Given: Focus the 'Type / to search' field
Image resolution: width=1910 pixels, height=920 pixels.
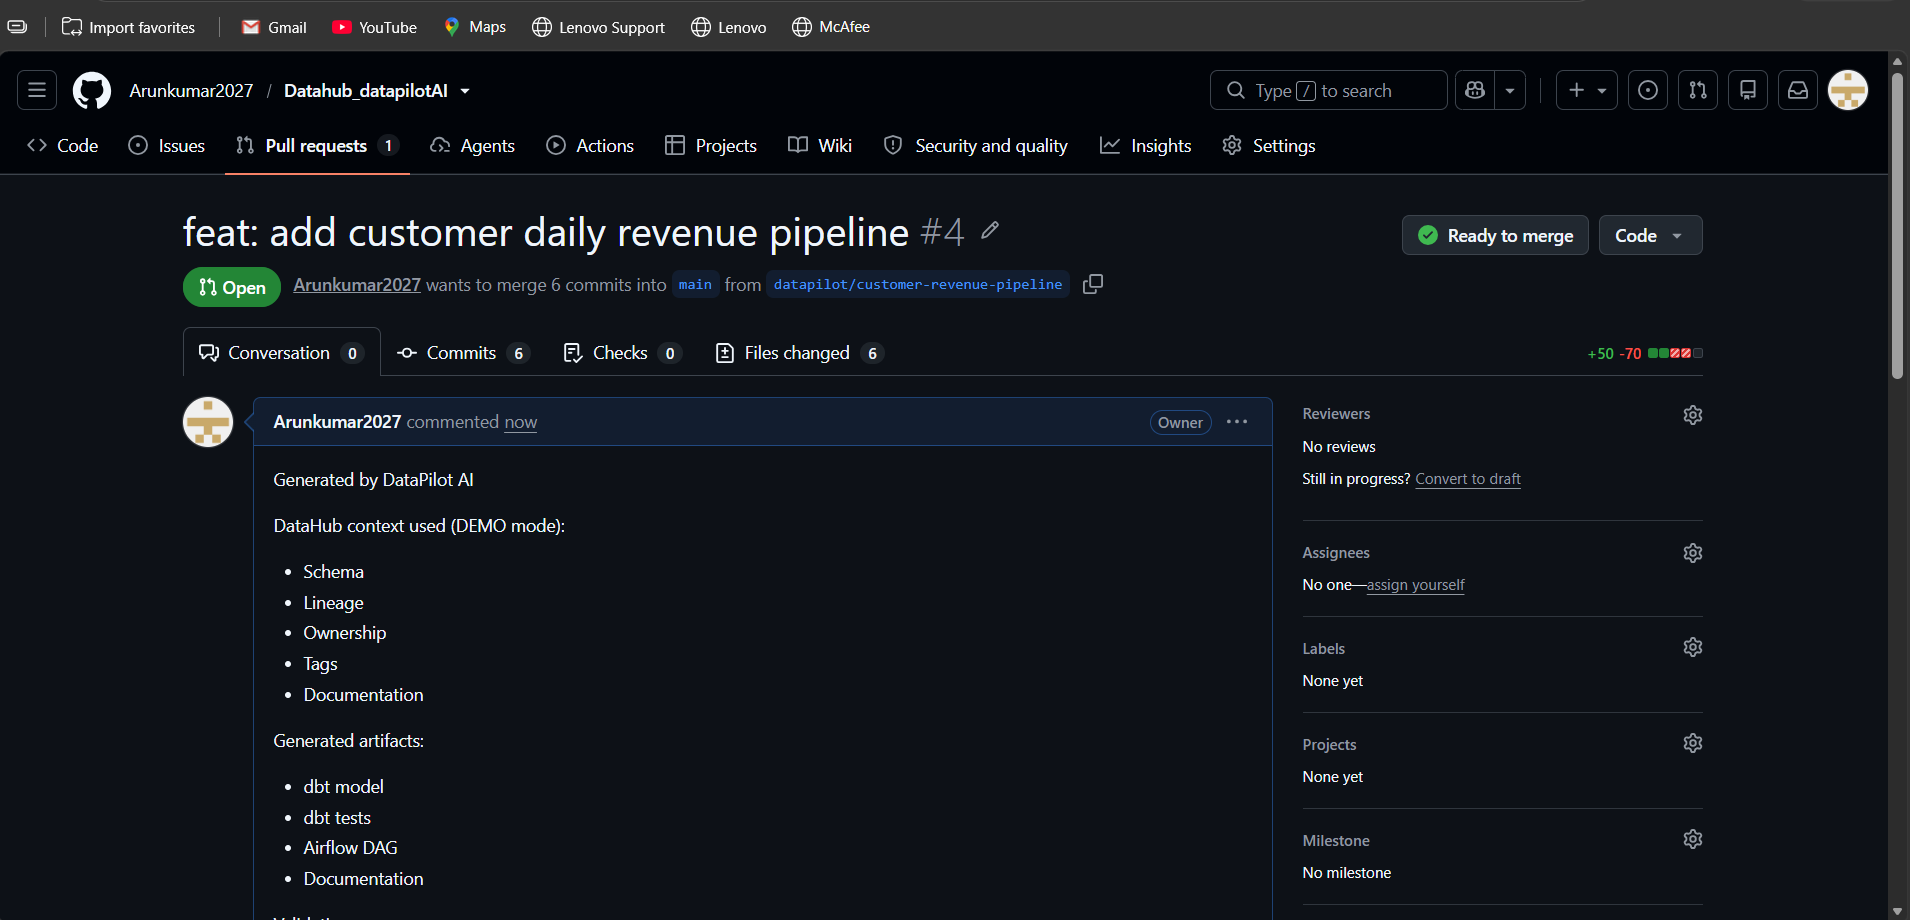Looking at the screenshot, I should click(x=1328, y=91).
